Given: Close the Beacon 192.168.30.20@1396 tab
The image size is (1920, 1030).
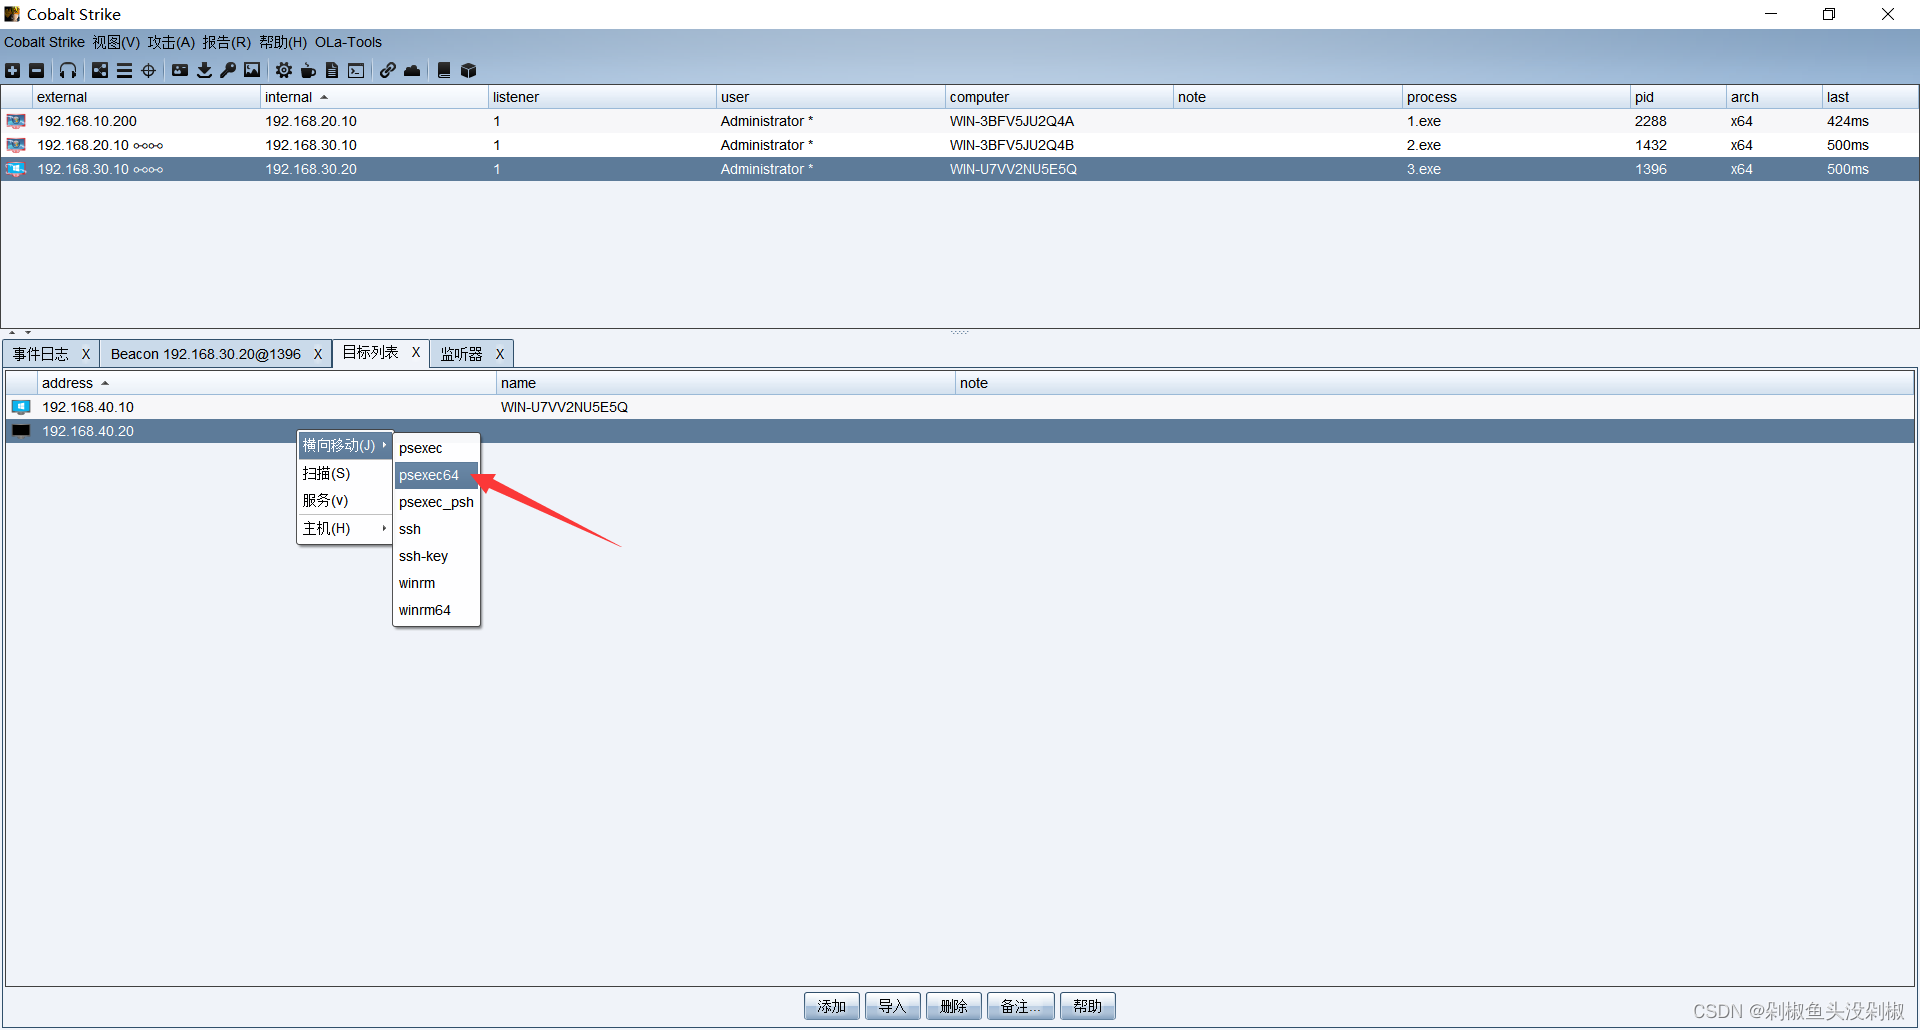Looking at the screenshot, I should pos(318,354).
